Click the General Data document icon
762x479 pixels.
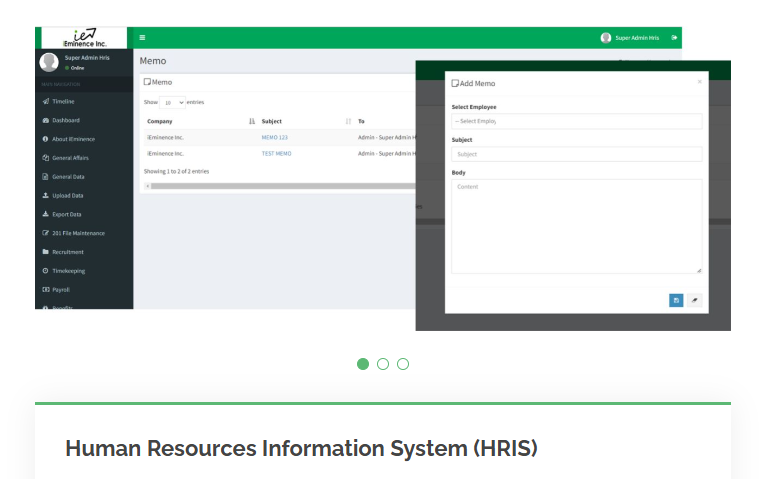point(45,177)
